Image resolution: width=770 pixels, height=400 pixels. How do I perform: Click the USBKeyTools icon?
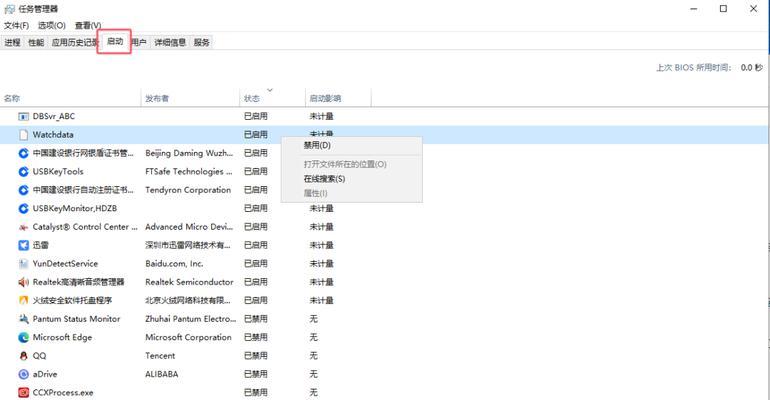tap(23, 172)
